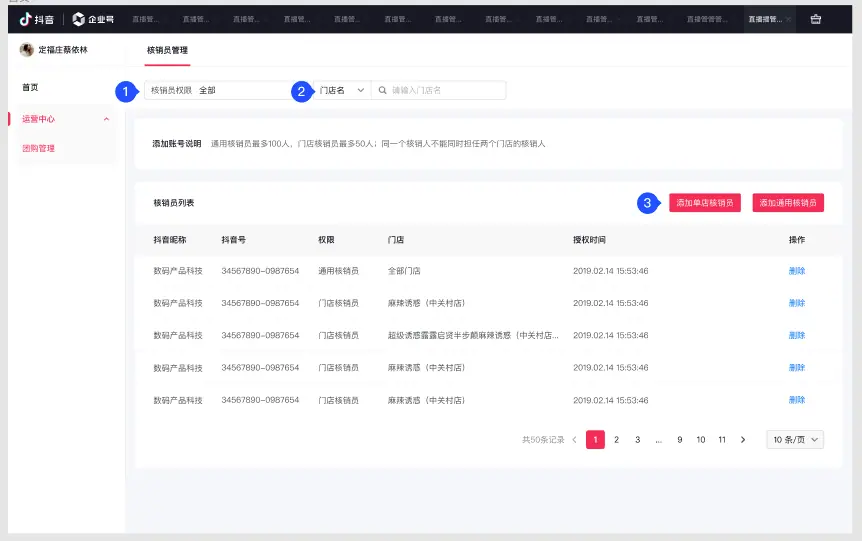Collapse the 运营中心 sidebar section chevron
Screen dimensions: 862x541
pyautogui.click(x=107, y=119)
